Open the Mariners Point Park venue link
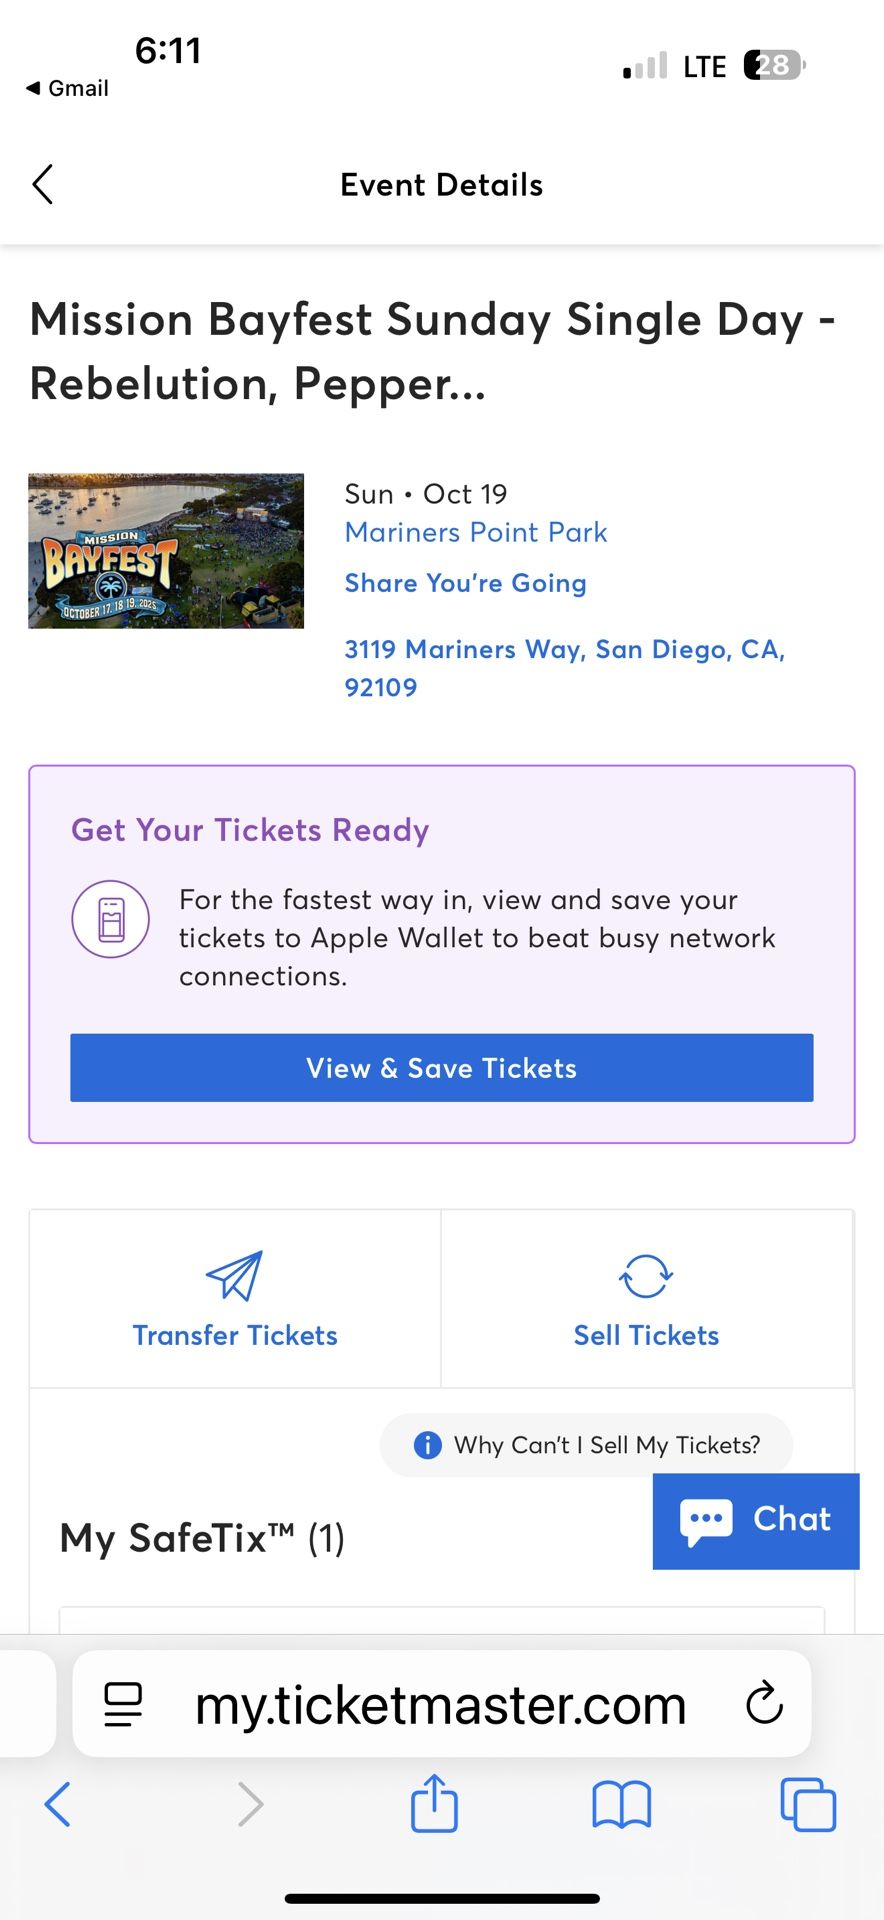The width and height of the screenshot is (884, 1920). [x=476, y=532]
